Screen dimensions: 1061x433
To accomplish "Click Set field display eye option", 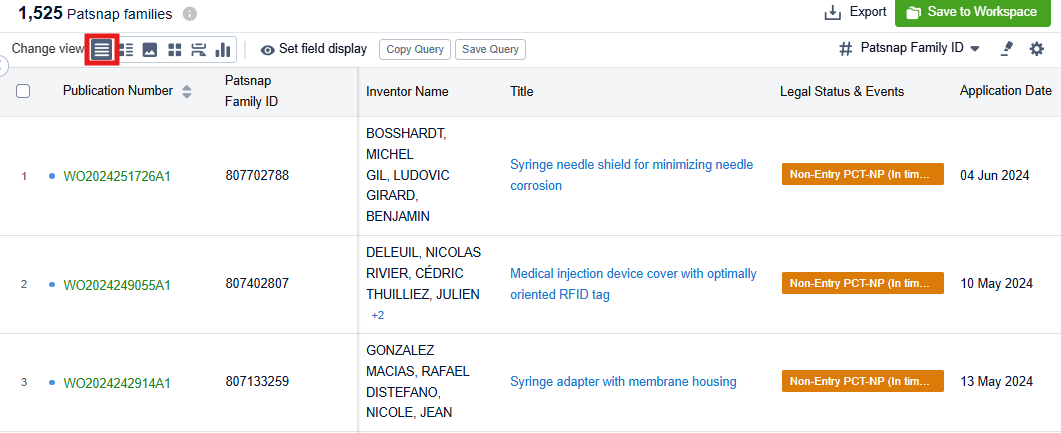I will pos(314,49).
